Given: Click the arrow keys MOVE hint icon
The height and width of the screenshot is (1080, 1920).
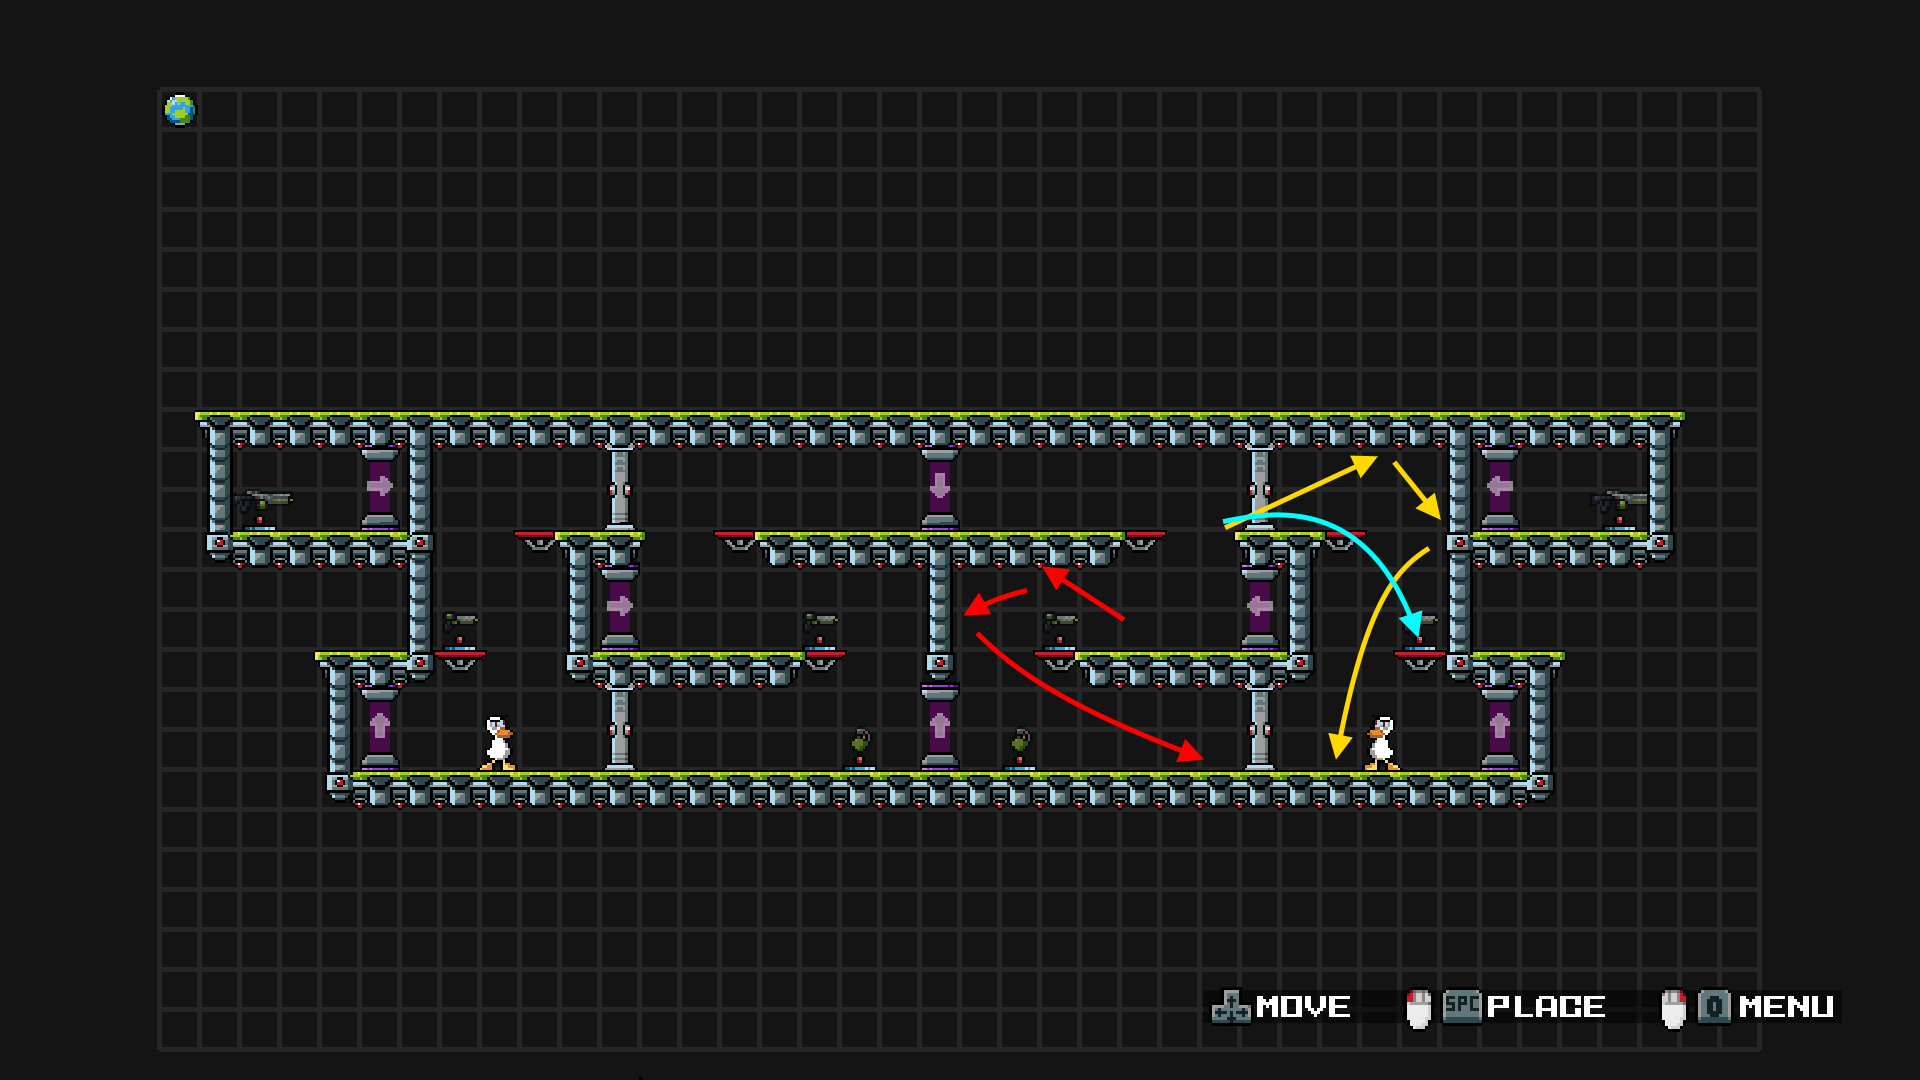Looking at the screenshot, I should [1231, 1007].
